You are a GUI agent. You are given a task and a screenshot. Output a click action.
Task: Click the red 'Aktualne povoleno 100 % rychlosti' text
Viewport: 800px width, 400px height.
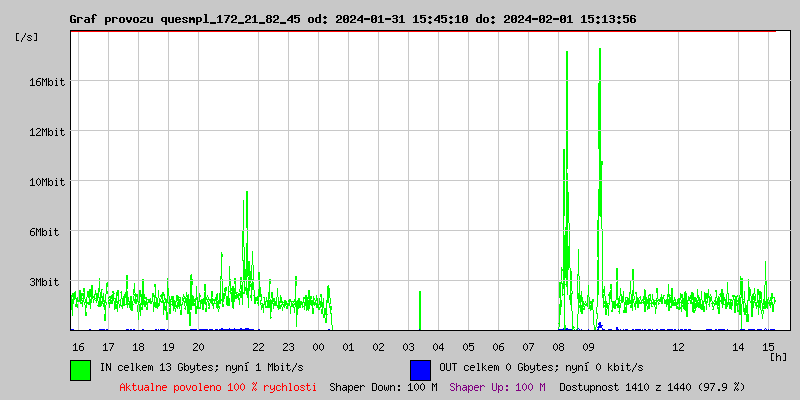[218, 387]
